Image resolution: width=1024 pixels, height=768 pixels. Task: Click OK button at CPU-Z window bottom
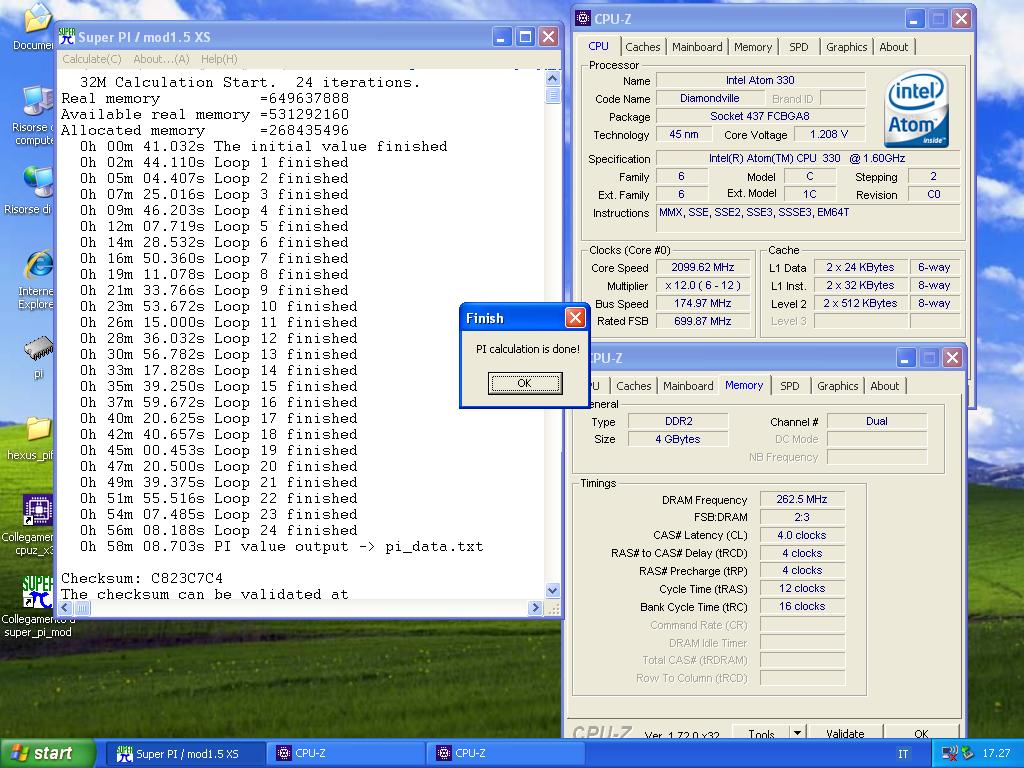pos(921,733)
